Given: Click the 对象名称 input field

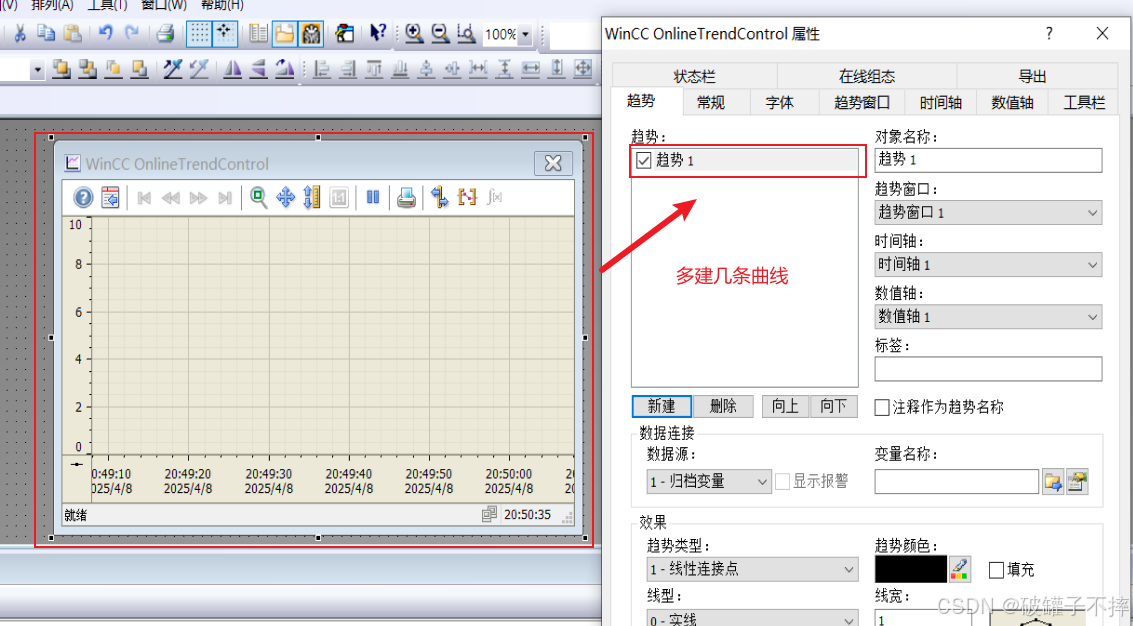Looking at the screenshot, I should pyautogui.click(x=988, y=160).
